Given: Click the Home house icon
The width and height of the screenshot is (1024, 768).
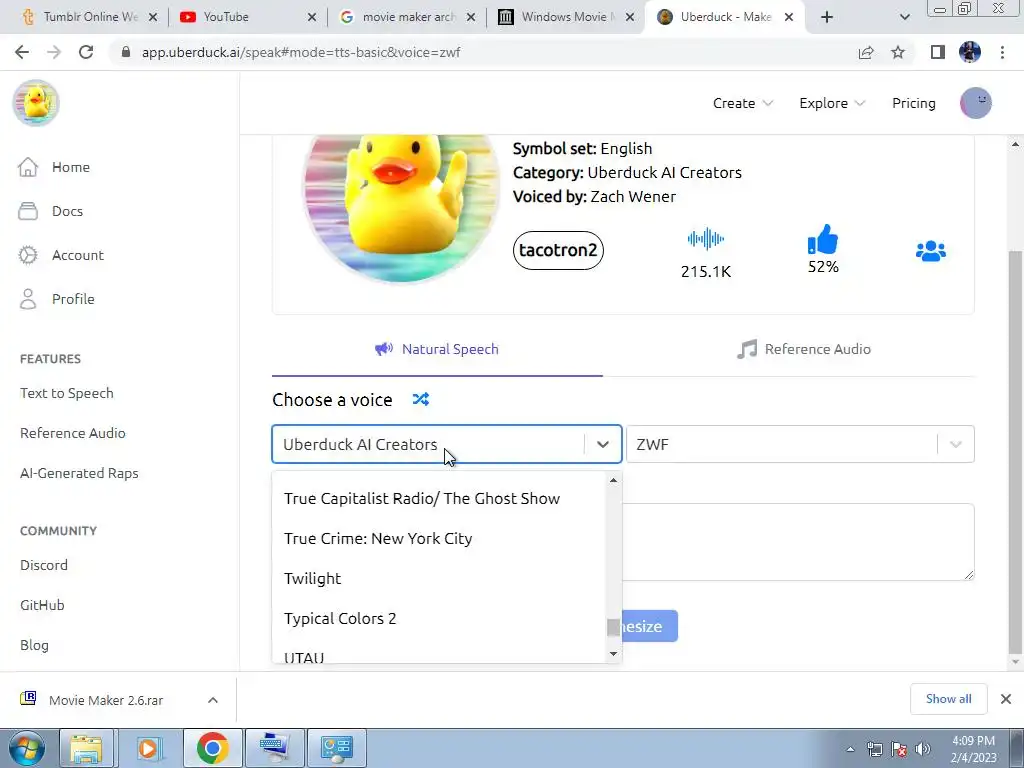Looking at the screenshot, I should pos(27,167).
